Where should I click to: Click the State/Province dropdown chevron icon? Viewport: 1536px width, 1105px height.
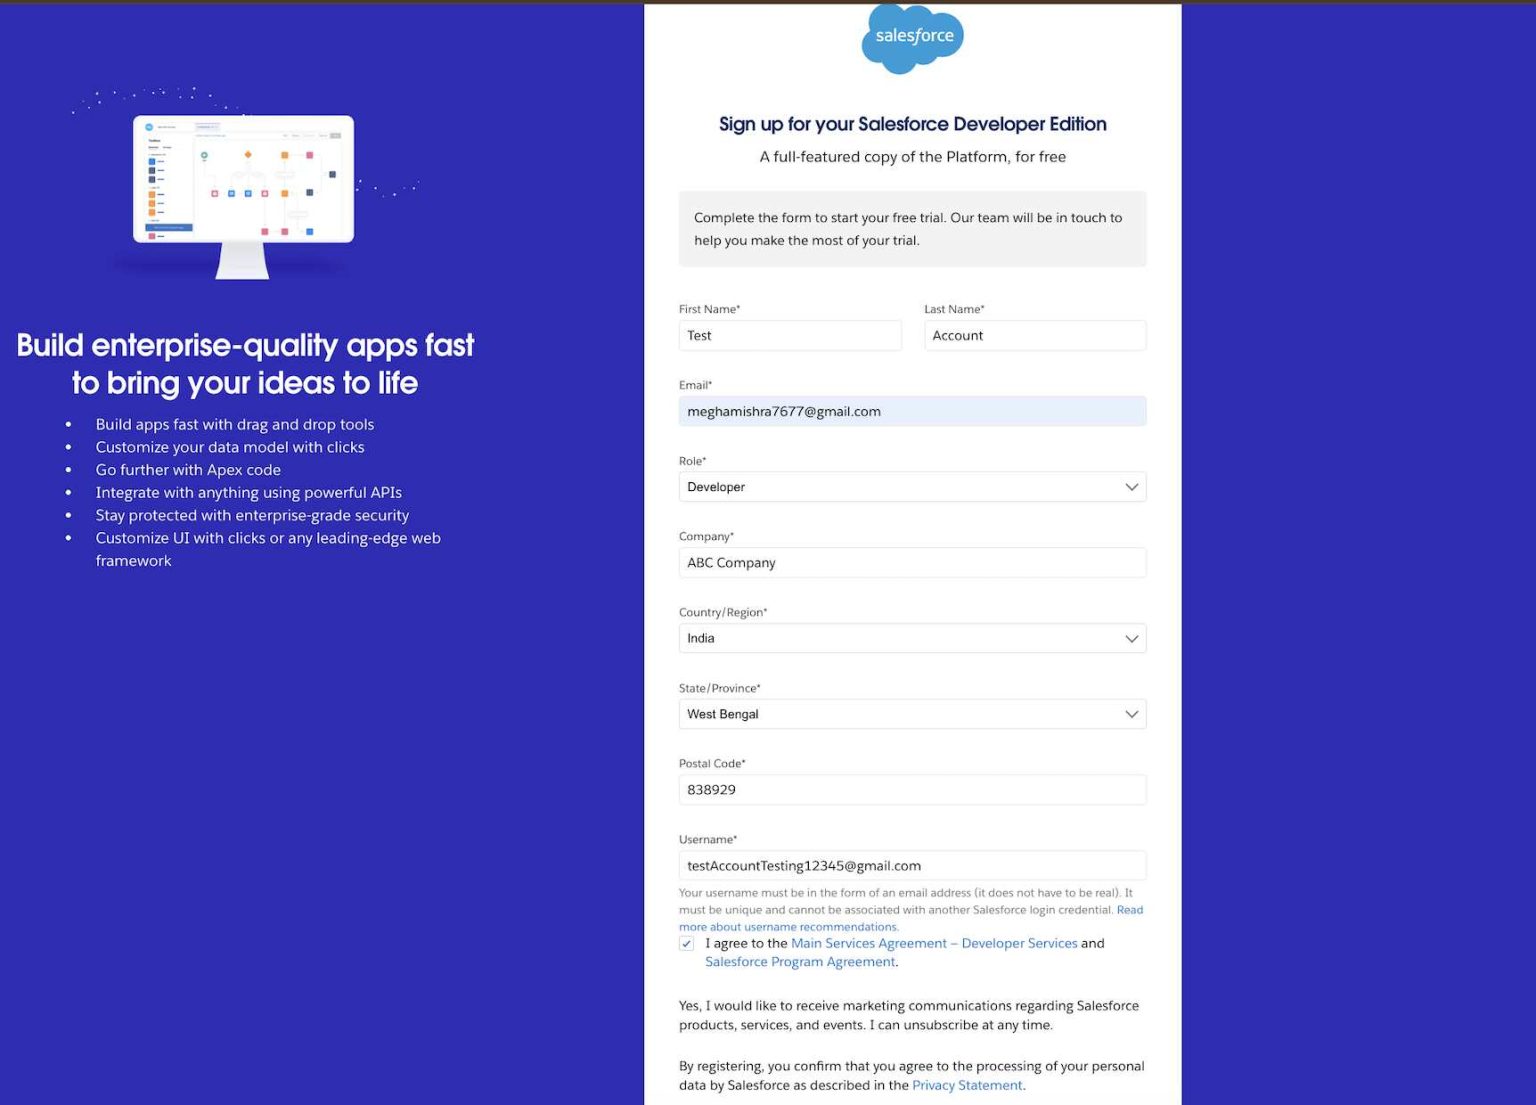point(1131,714)
